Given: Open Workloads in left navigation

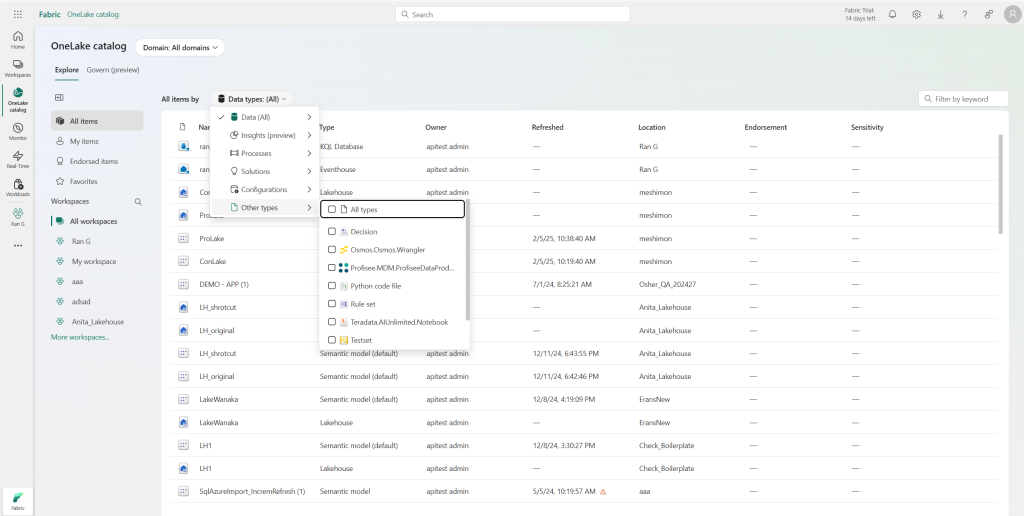Looking at the screenshot, I should tap(18, 187).
